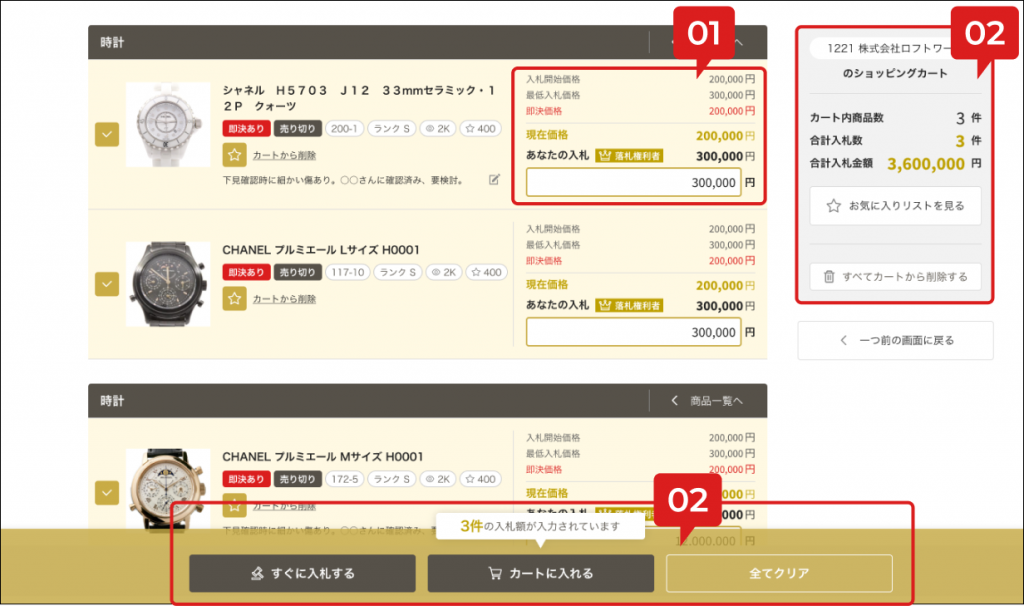This screenshot has height=606, width=1024.
Task: Click the 下見確認時に細かい傷あり memo text
Action: pos(343,180)
